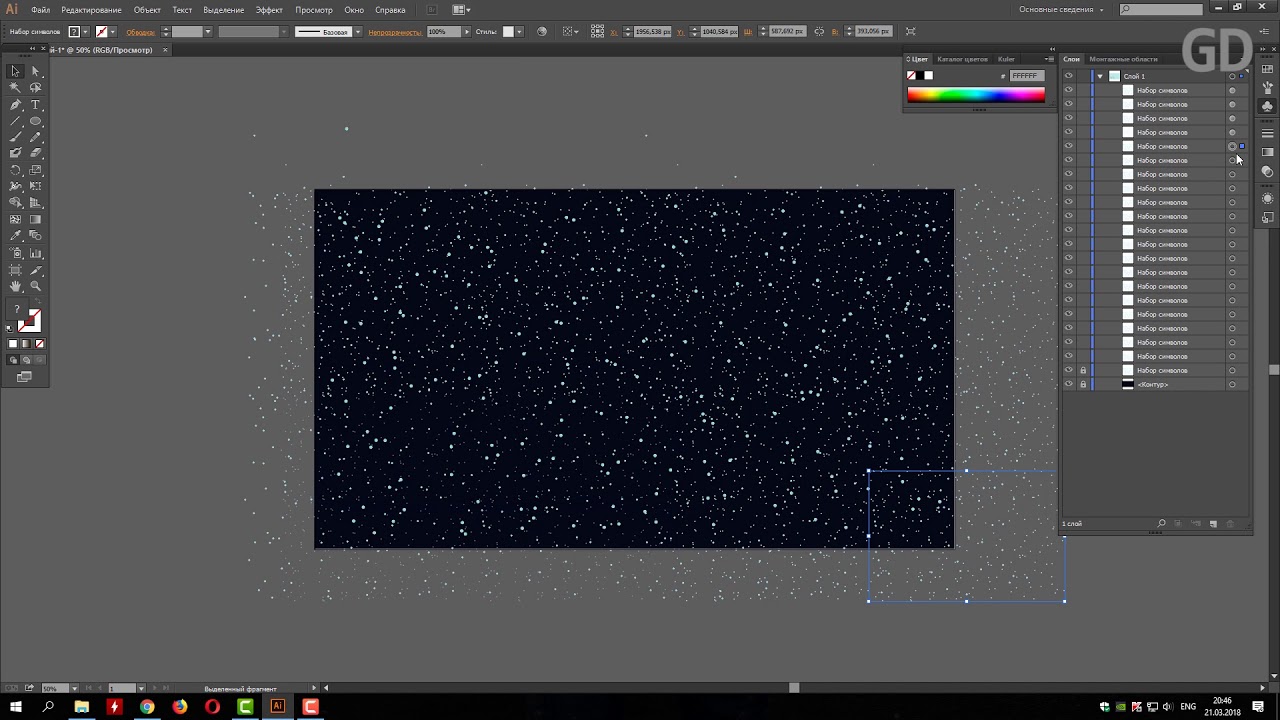The width and height of the screenshot is (1280, 720).
Task: Open the Brushes panel dock icon
Action: (1268, 88)
